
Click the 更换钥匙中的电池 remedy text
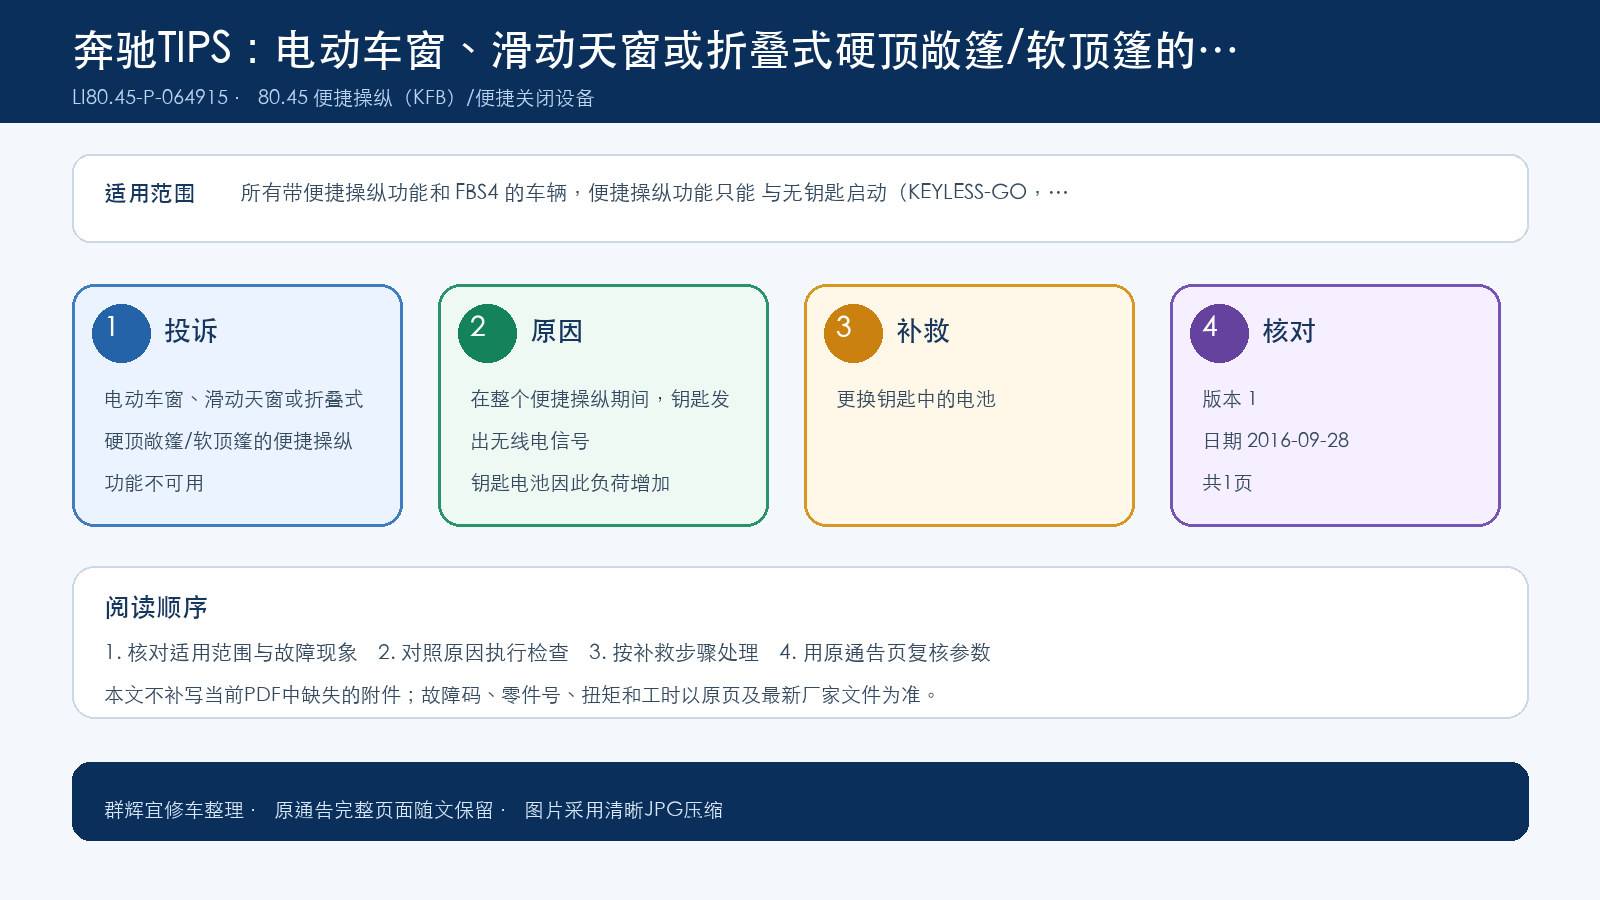[x=916, y=399]
